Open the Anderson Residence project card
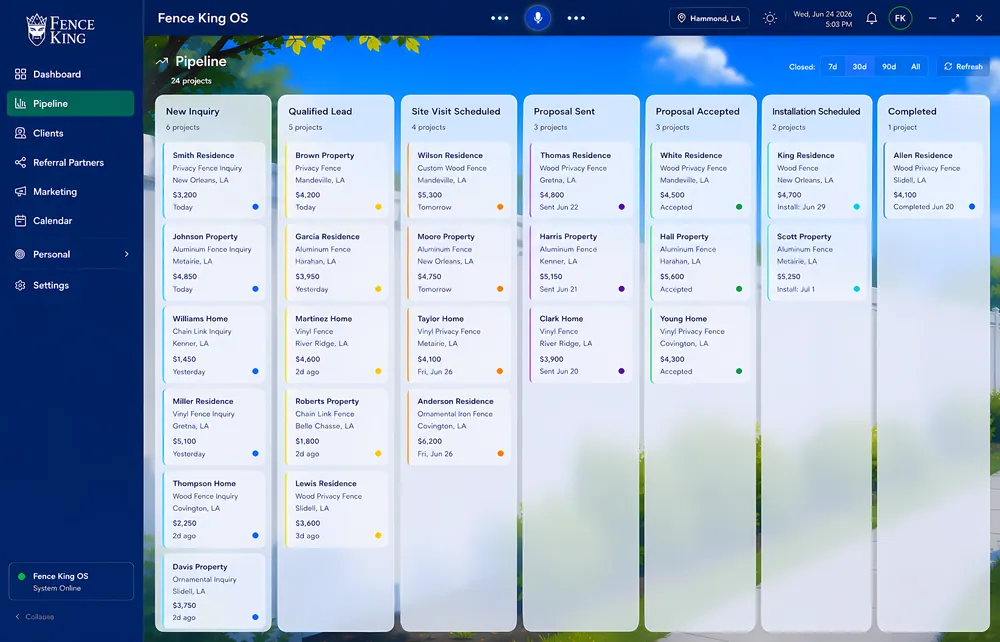 [x=459, y=427]
